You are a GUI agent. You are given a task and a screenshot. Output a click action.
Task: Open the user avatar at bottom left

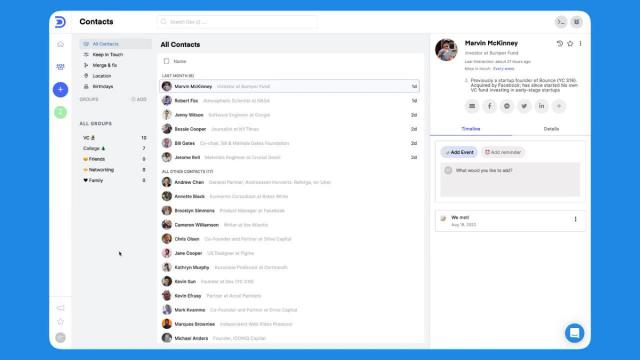pyautogui.click(x=60, y=338)
